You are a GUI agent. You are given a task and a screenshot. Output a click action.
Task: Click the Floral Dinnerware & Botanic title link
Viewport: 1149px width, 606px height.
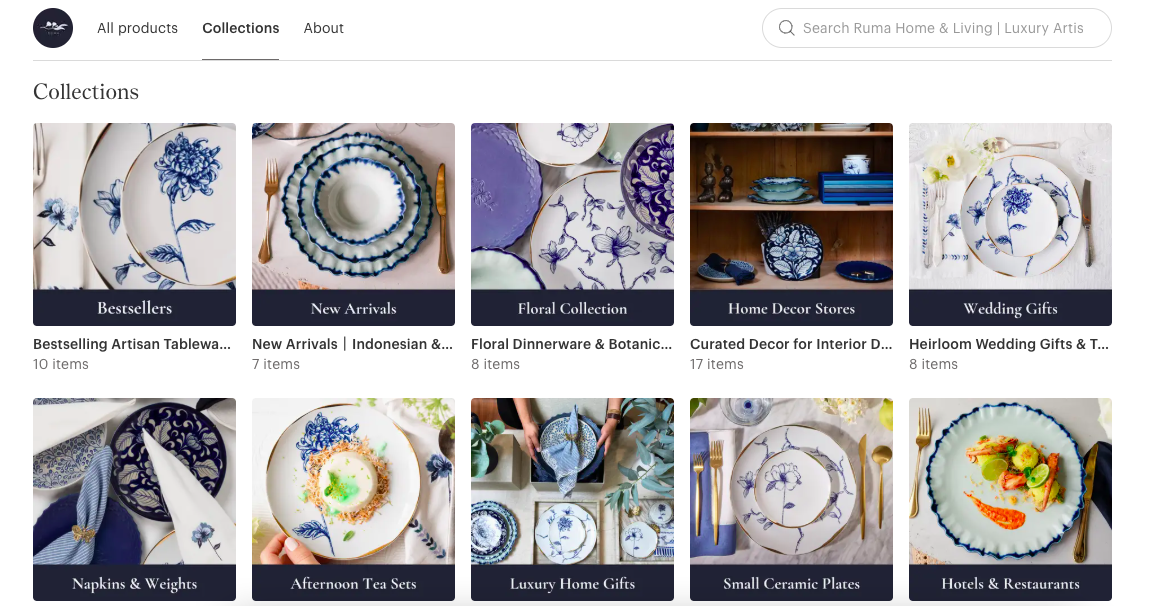coord(572,344)
